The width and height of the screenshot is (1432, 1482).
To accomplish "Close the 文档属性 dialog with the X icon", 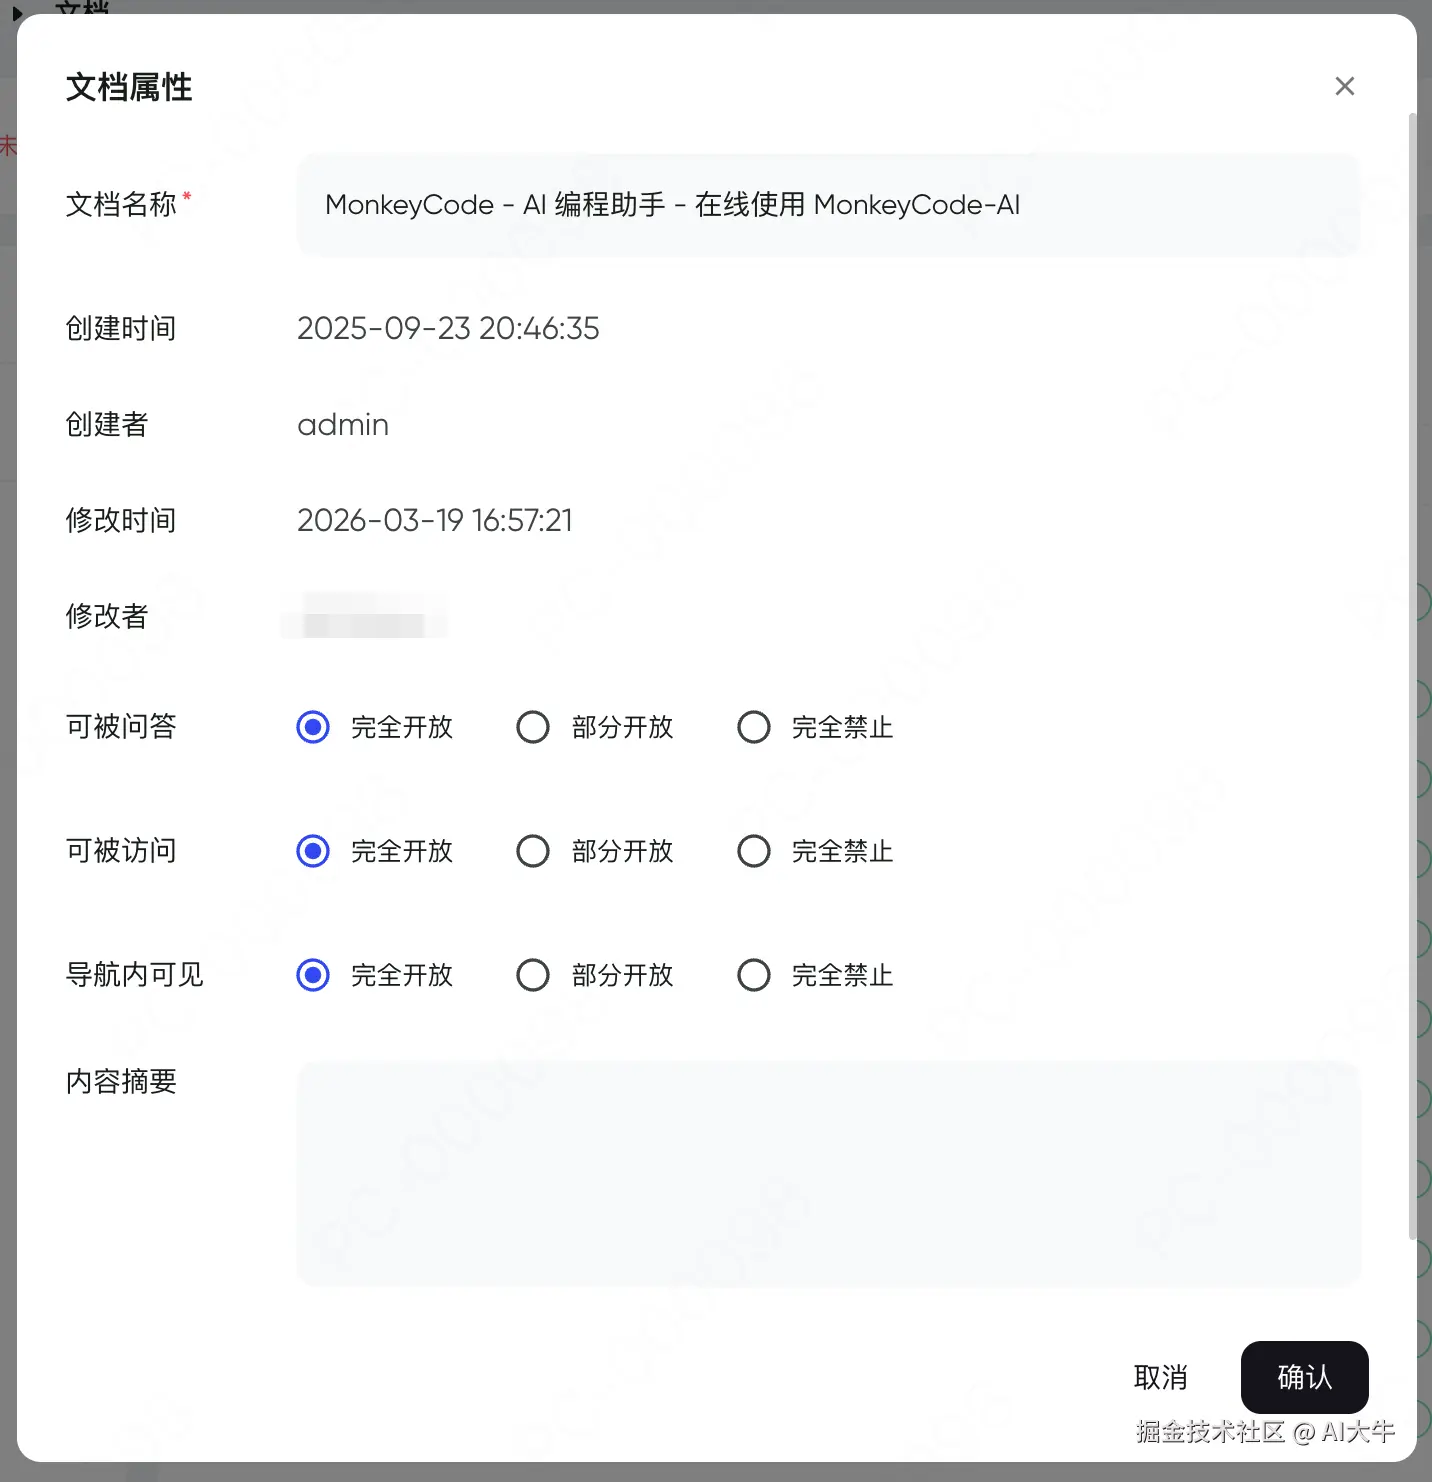I will coord(1345,86).
